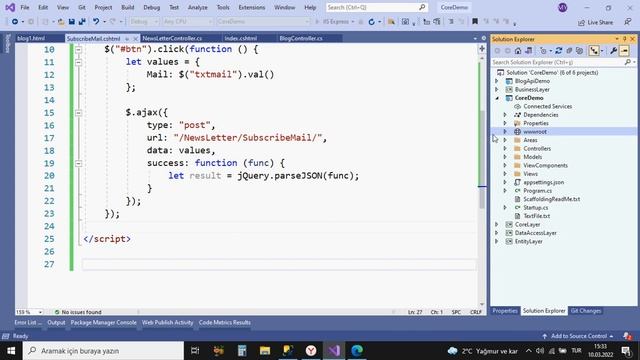The height and width of the screenshot is (360, 640).
Task: Switch to the Index.cshtml tab
Action: [x=241, y=38]
